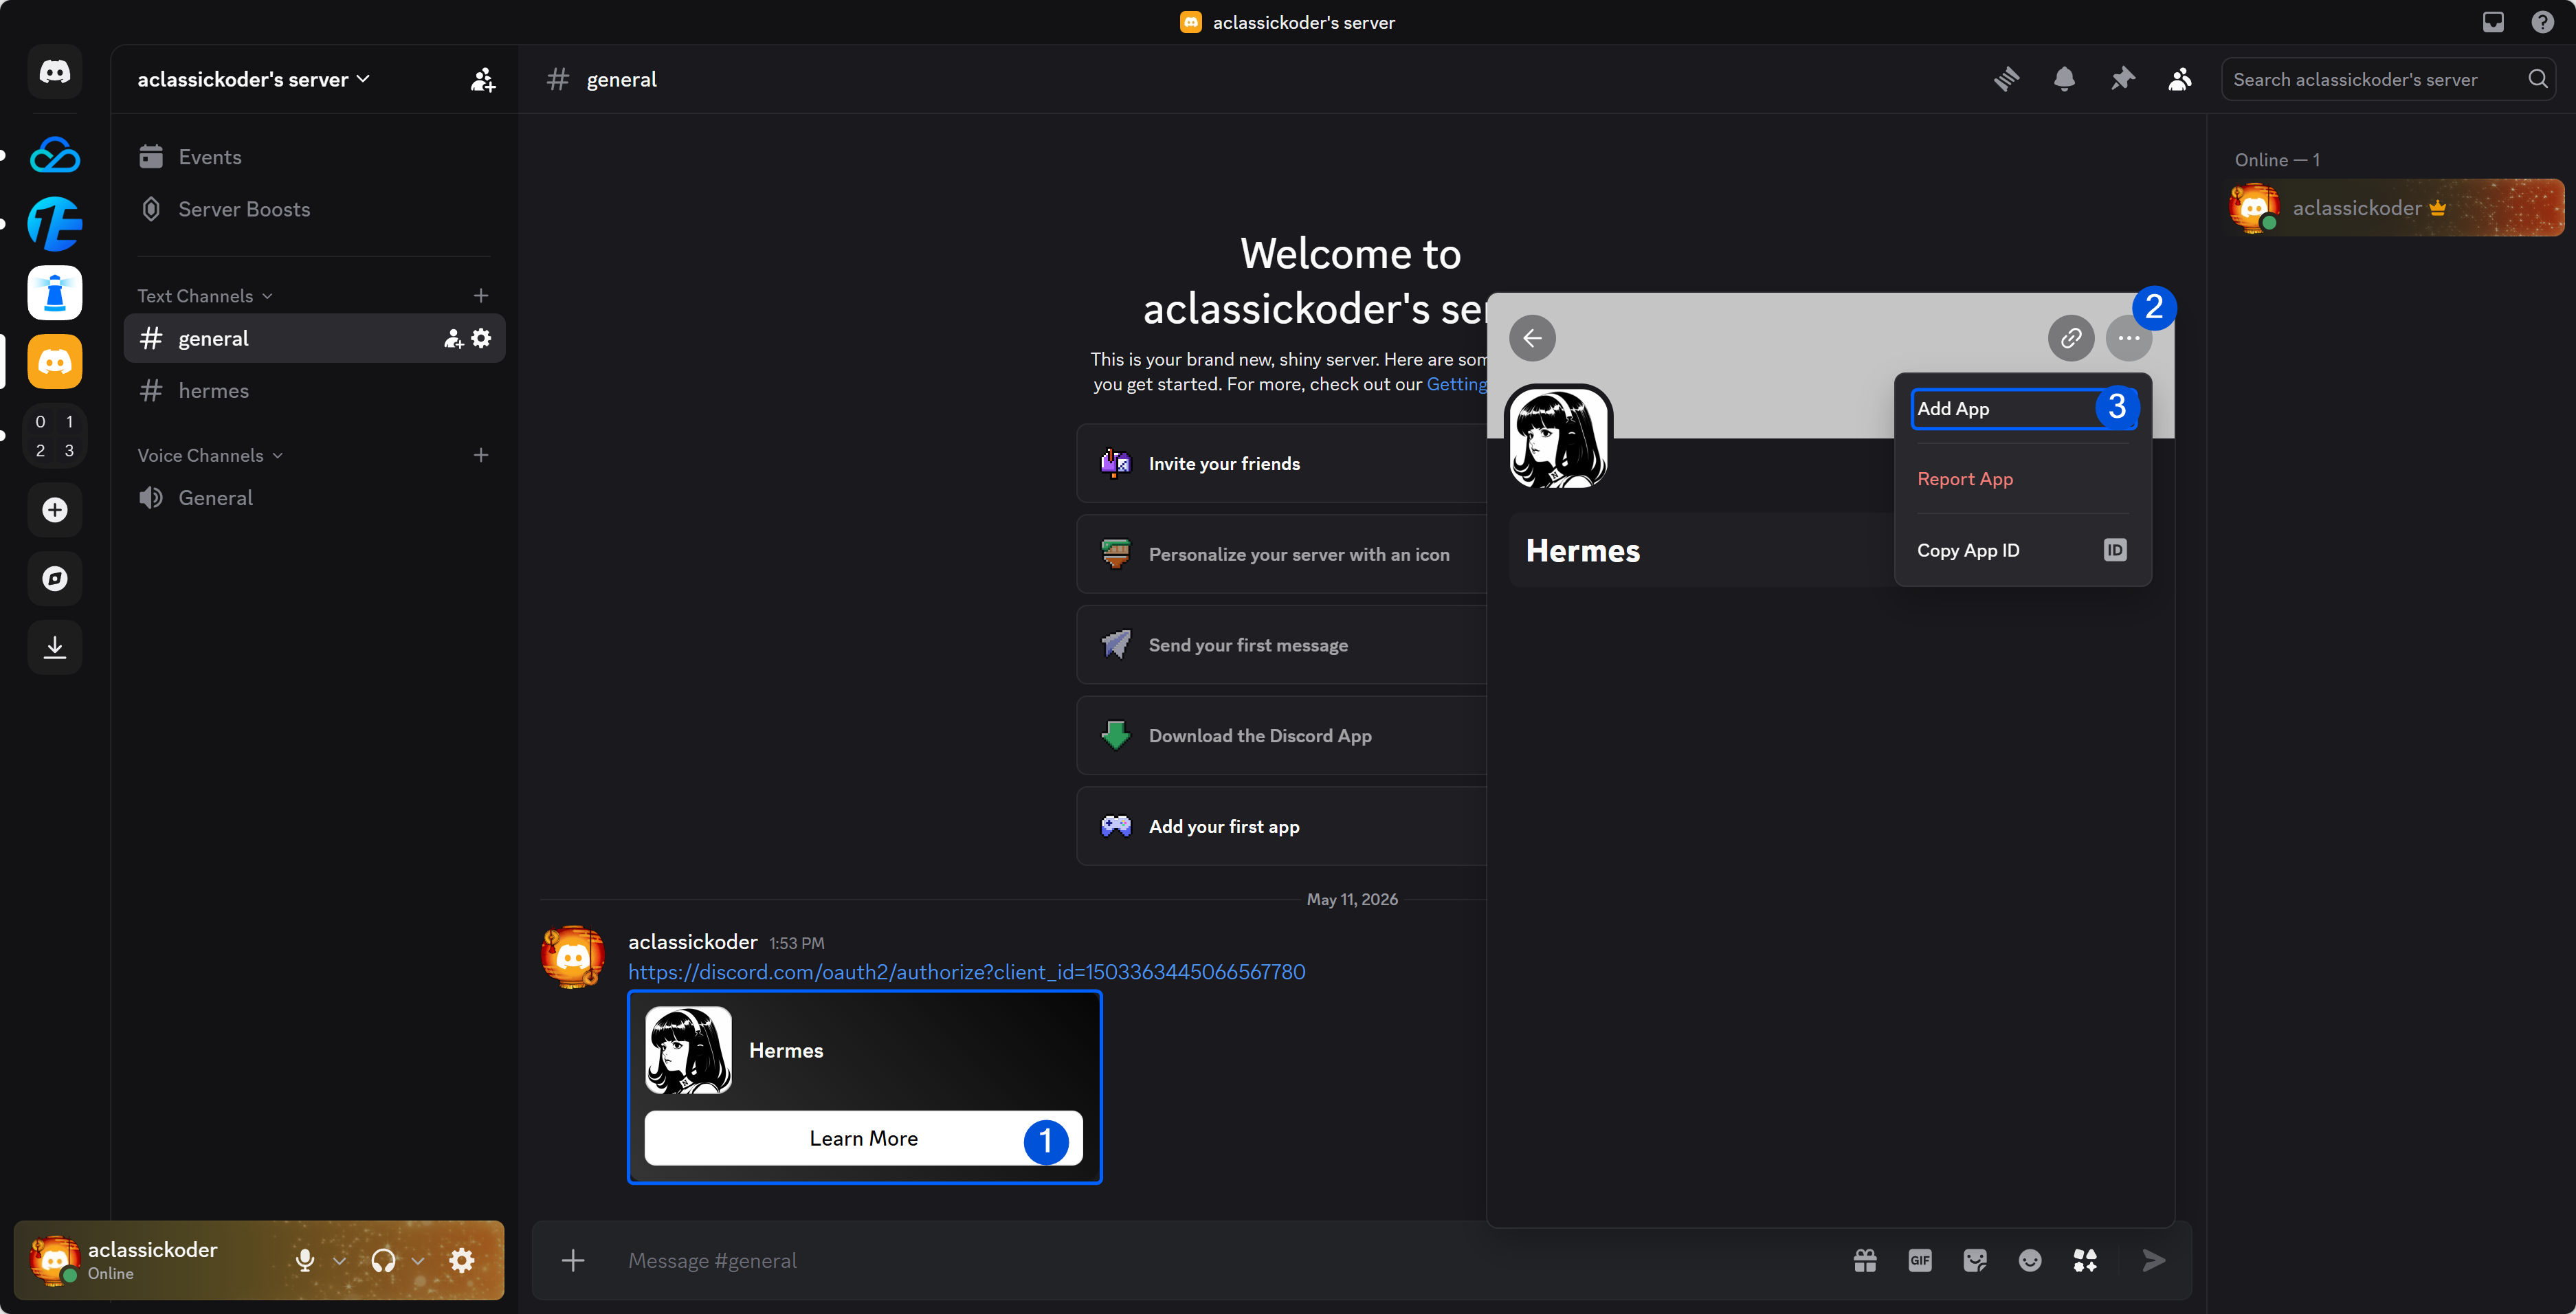
Task: Join the General voice channel
Action: 314,498
